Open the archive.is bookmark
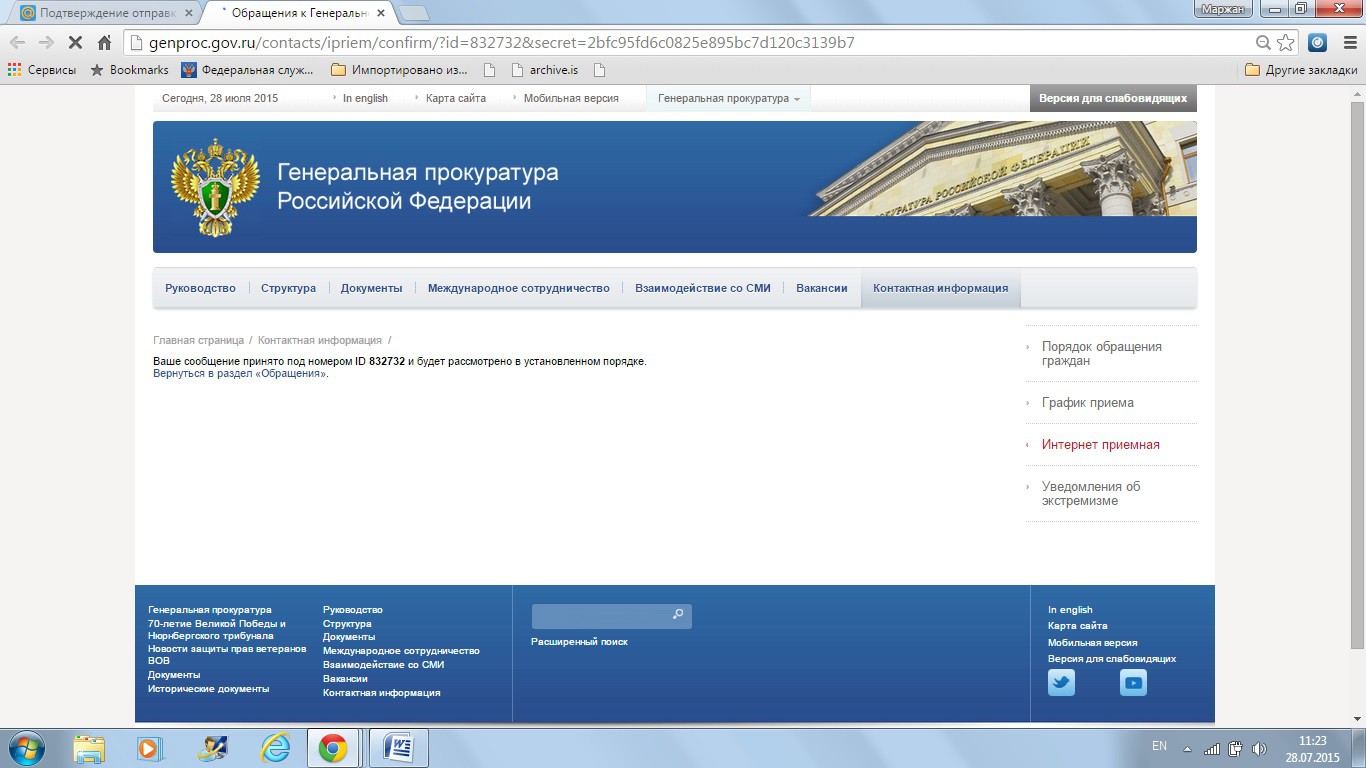Image resolution: width=1366 pixels, height=768 pixels. point(544,70)
